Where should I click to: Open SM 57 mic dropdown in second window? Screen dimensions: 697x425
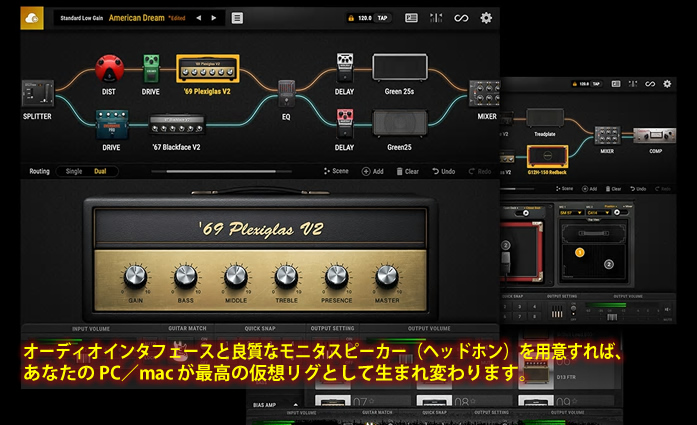pyautogui.click(x=571, y=213)
